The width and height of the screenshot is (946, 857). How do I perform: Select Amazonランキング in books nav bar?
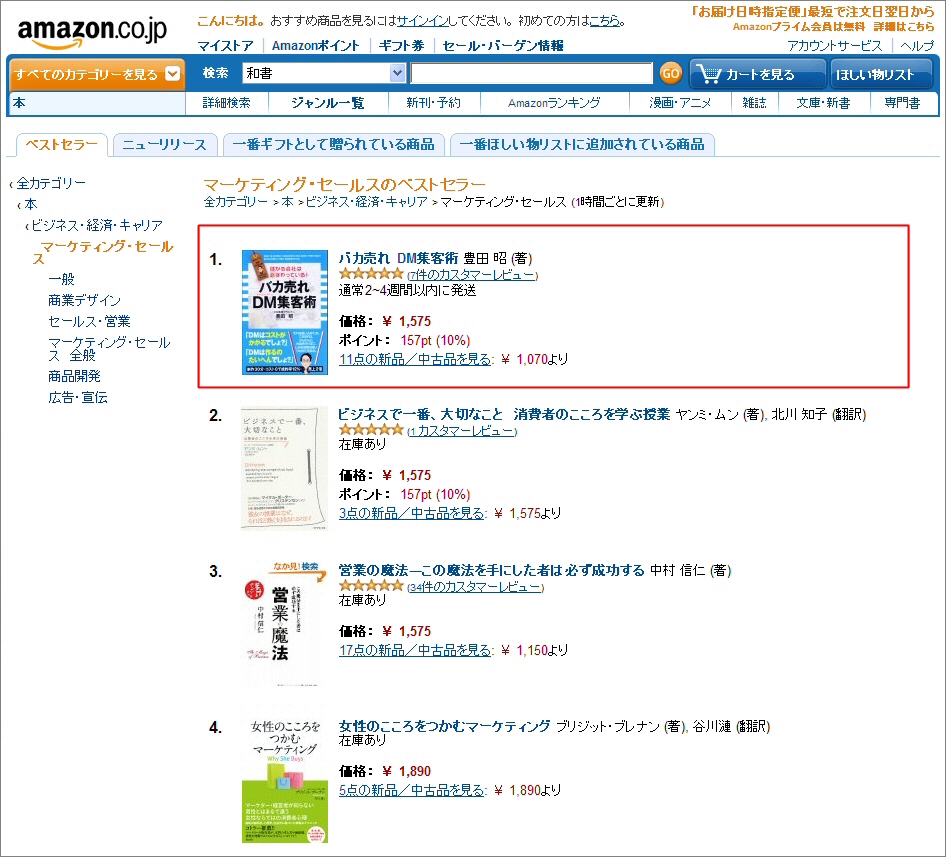(x=554, y=103)
